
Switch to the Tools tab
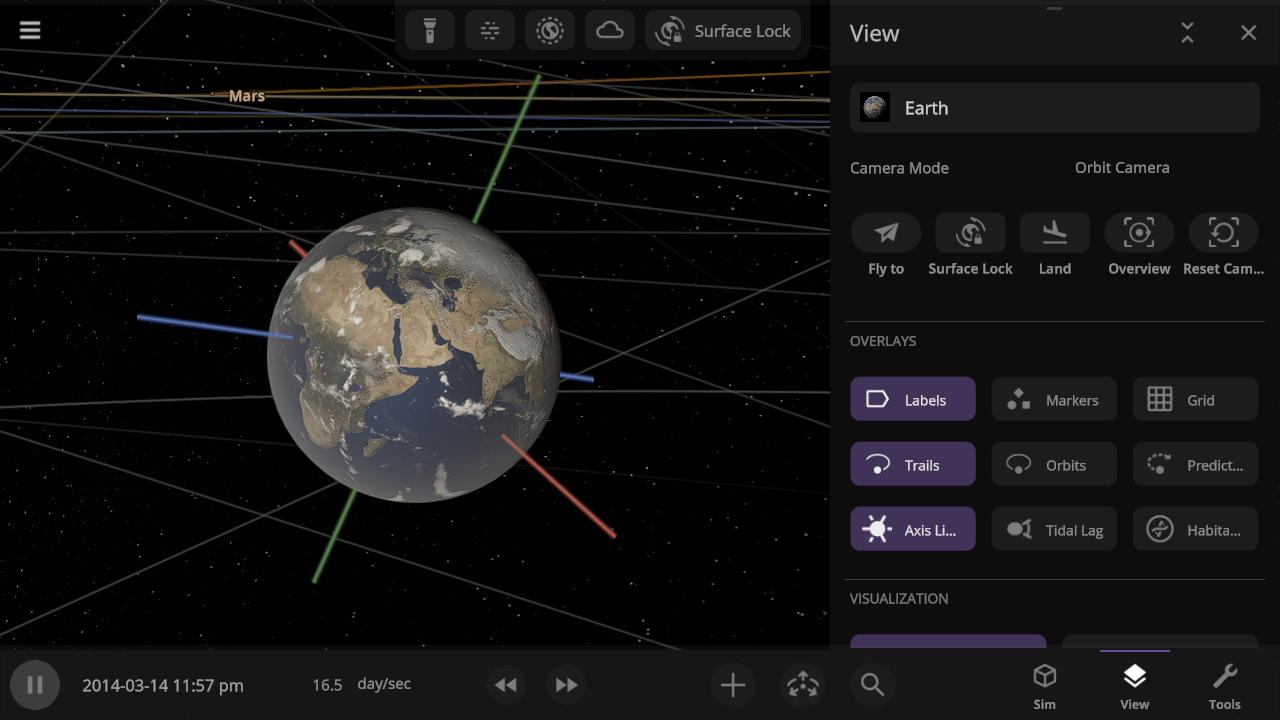(1224, 686)
